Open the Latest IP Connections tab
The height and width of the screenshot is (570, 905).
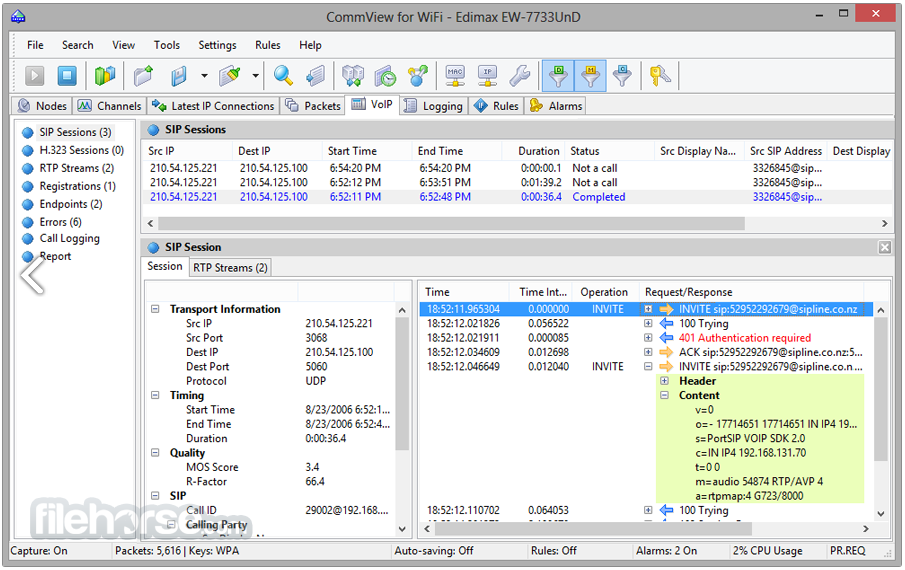pyautogui.click(x=213, y=106)
